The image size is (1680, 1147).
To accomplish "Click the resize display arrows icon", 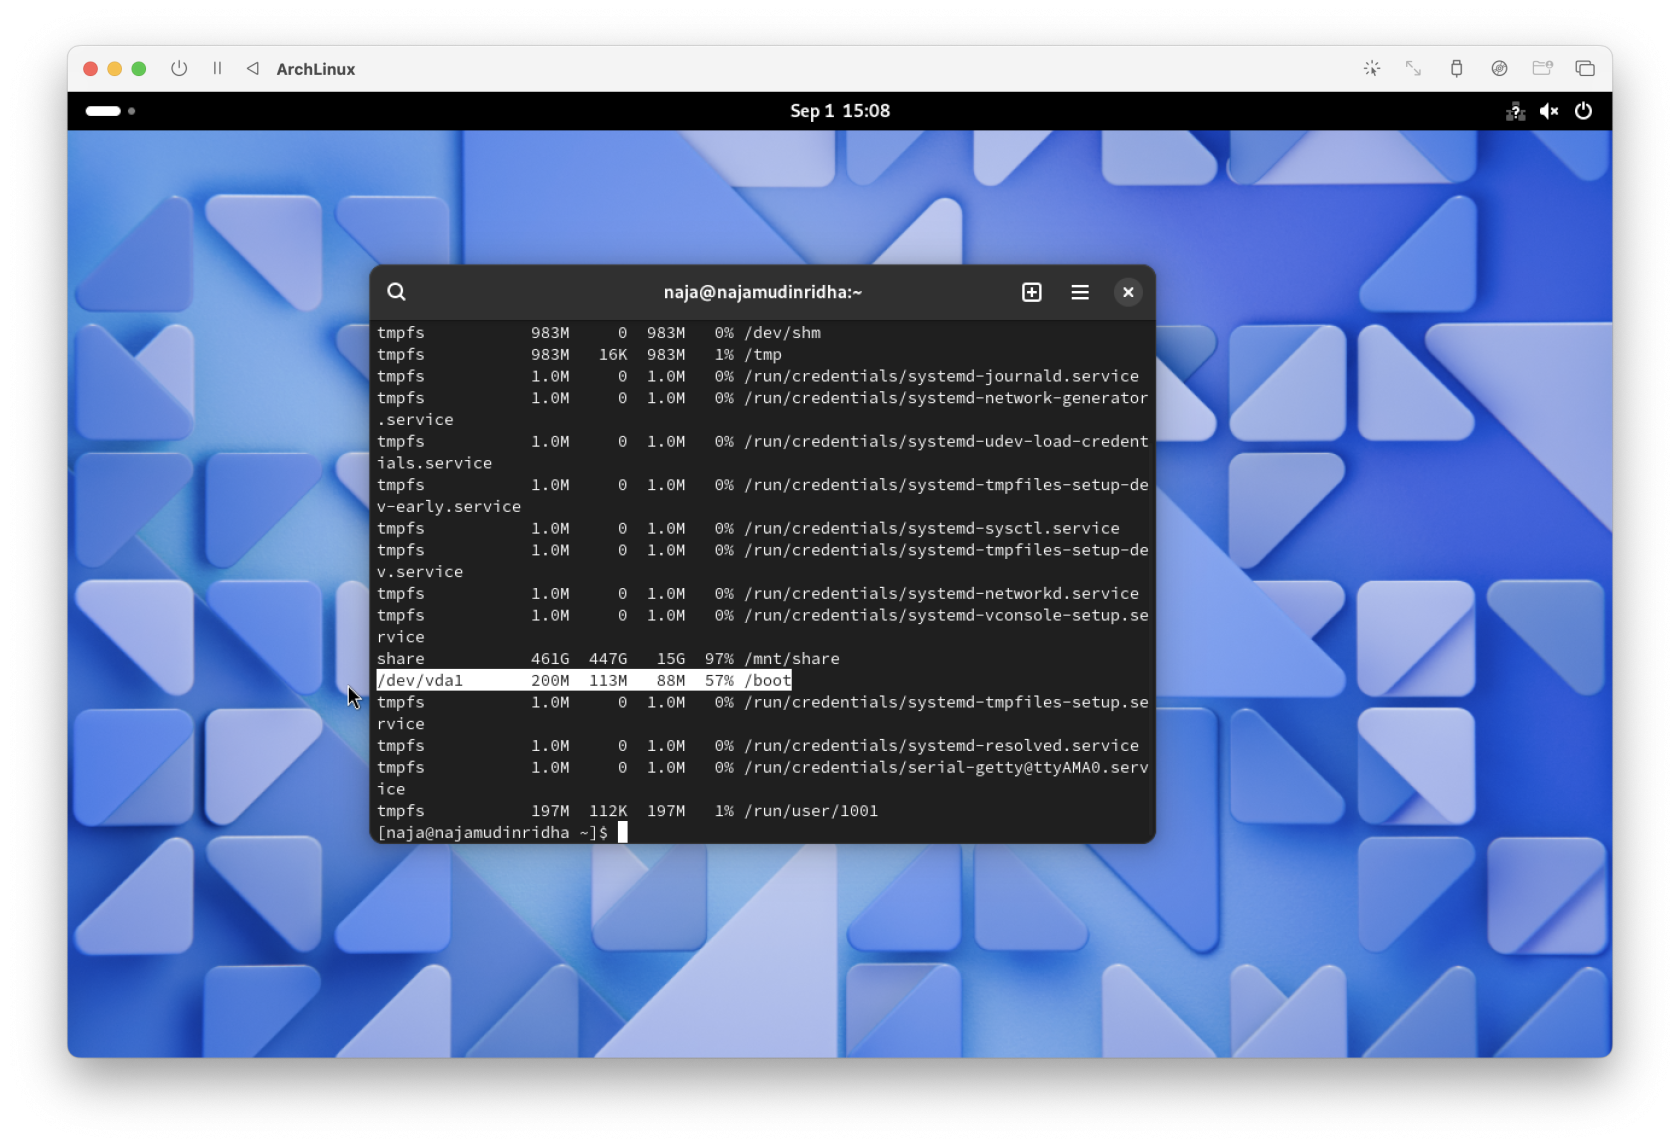I will pyautogui.click(x=1413, y=68).
